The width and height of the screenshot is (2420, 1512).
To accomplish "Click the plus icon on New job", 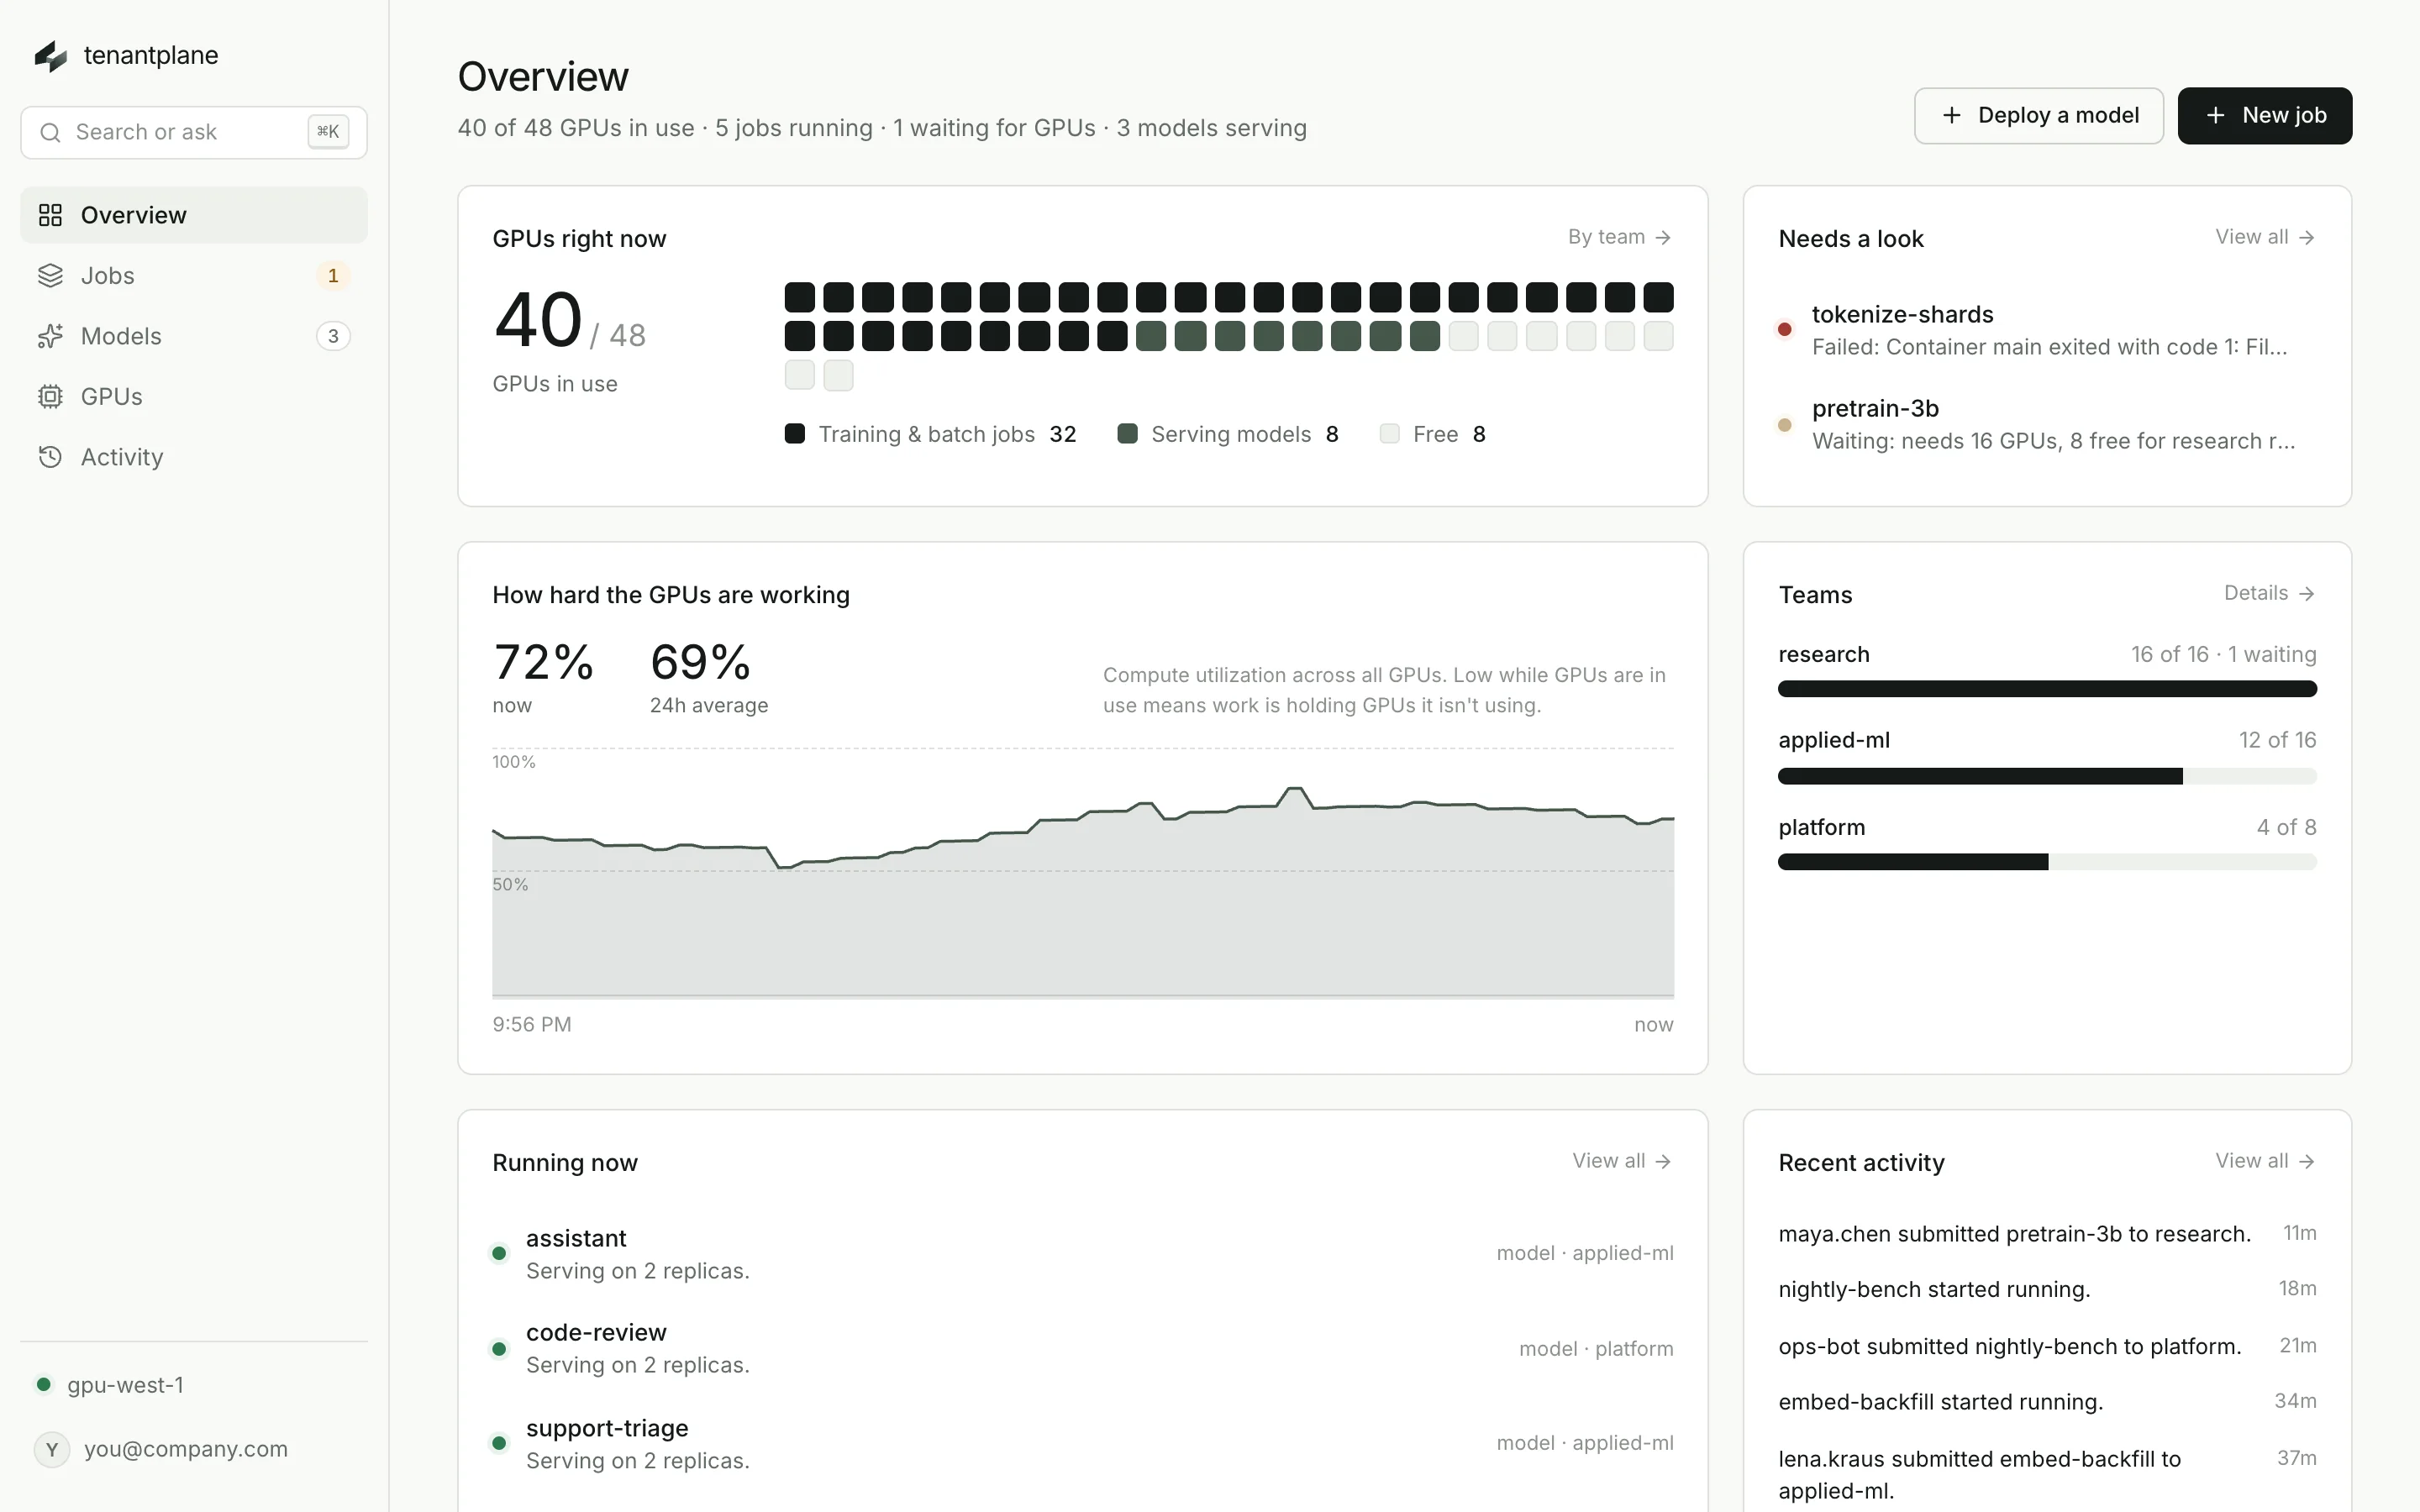I will click(x=2215, y=115).
